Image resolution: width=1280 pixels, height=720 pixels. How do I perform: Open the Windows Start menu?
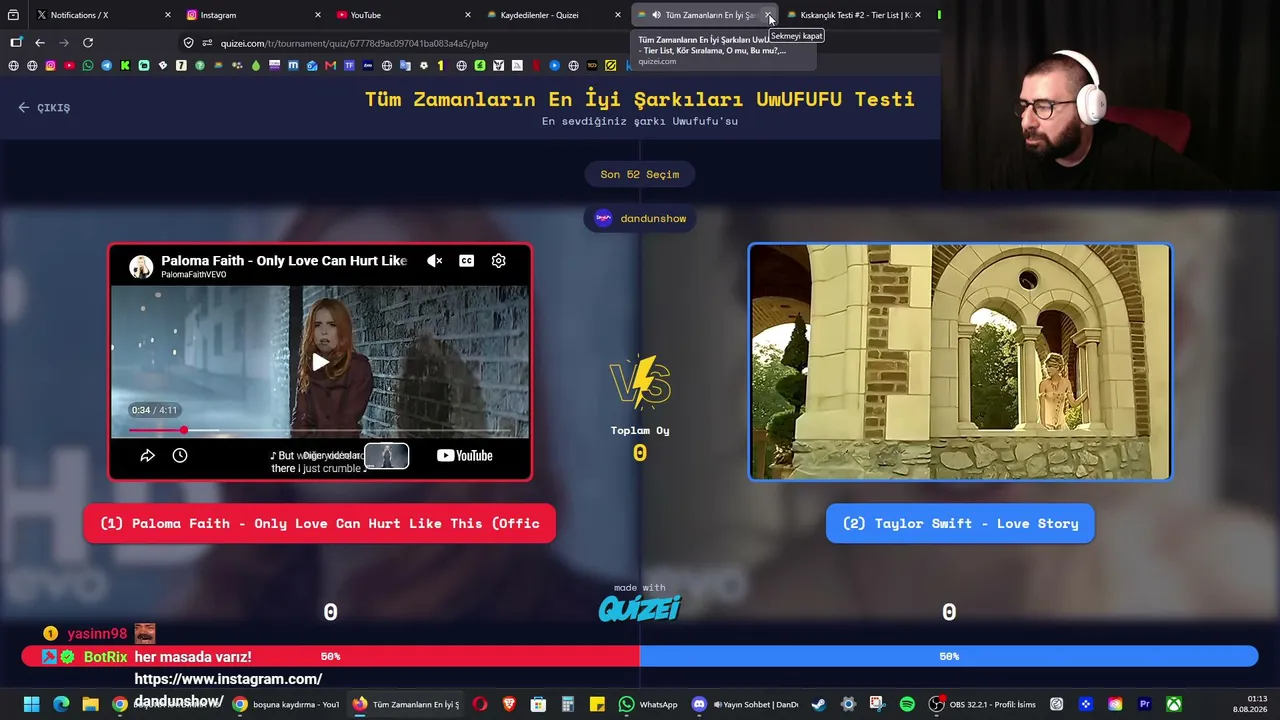[31, 704]
